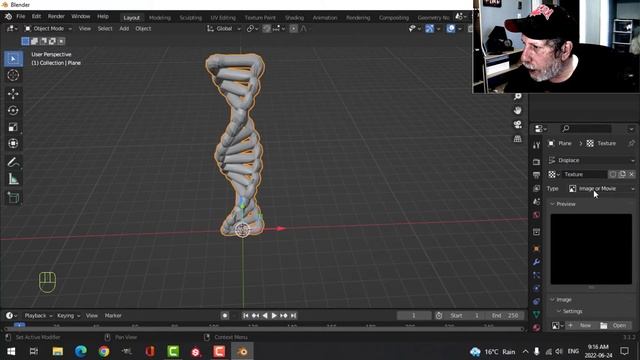Viewport: 640px width, 360px height.
Task: Switch perspective orthographic grid icon
Action: tap(518, 139)
